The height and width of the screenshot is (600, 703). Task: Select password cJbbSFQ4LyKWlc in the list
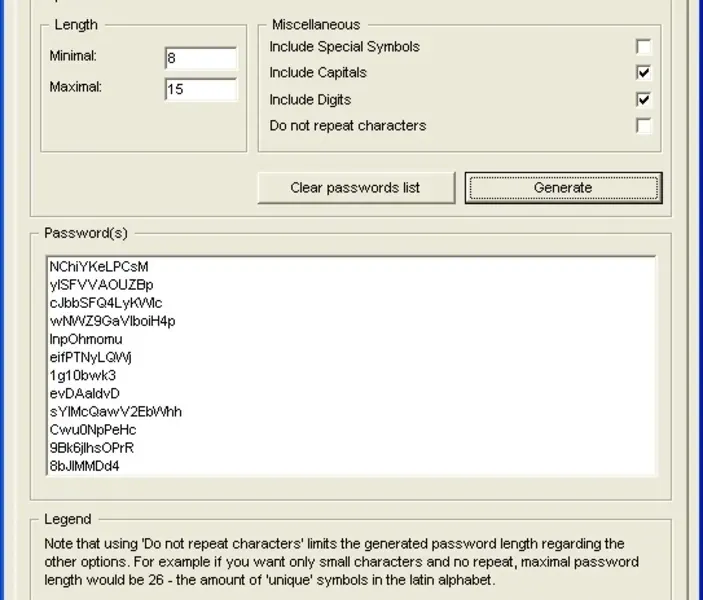tap(105, 303)
